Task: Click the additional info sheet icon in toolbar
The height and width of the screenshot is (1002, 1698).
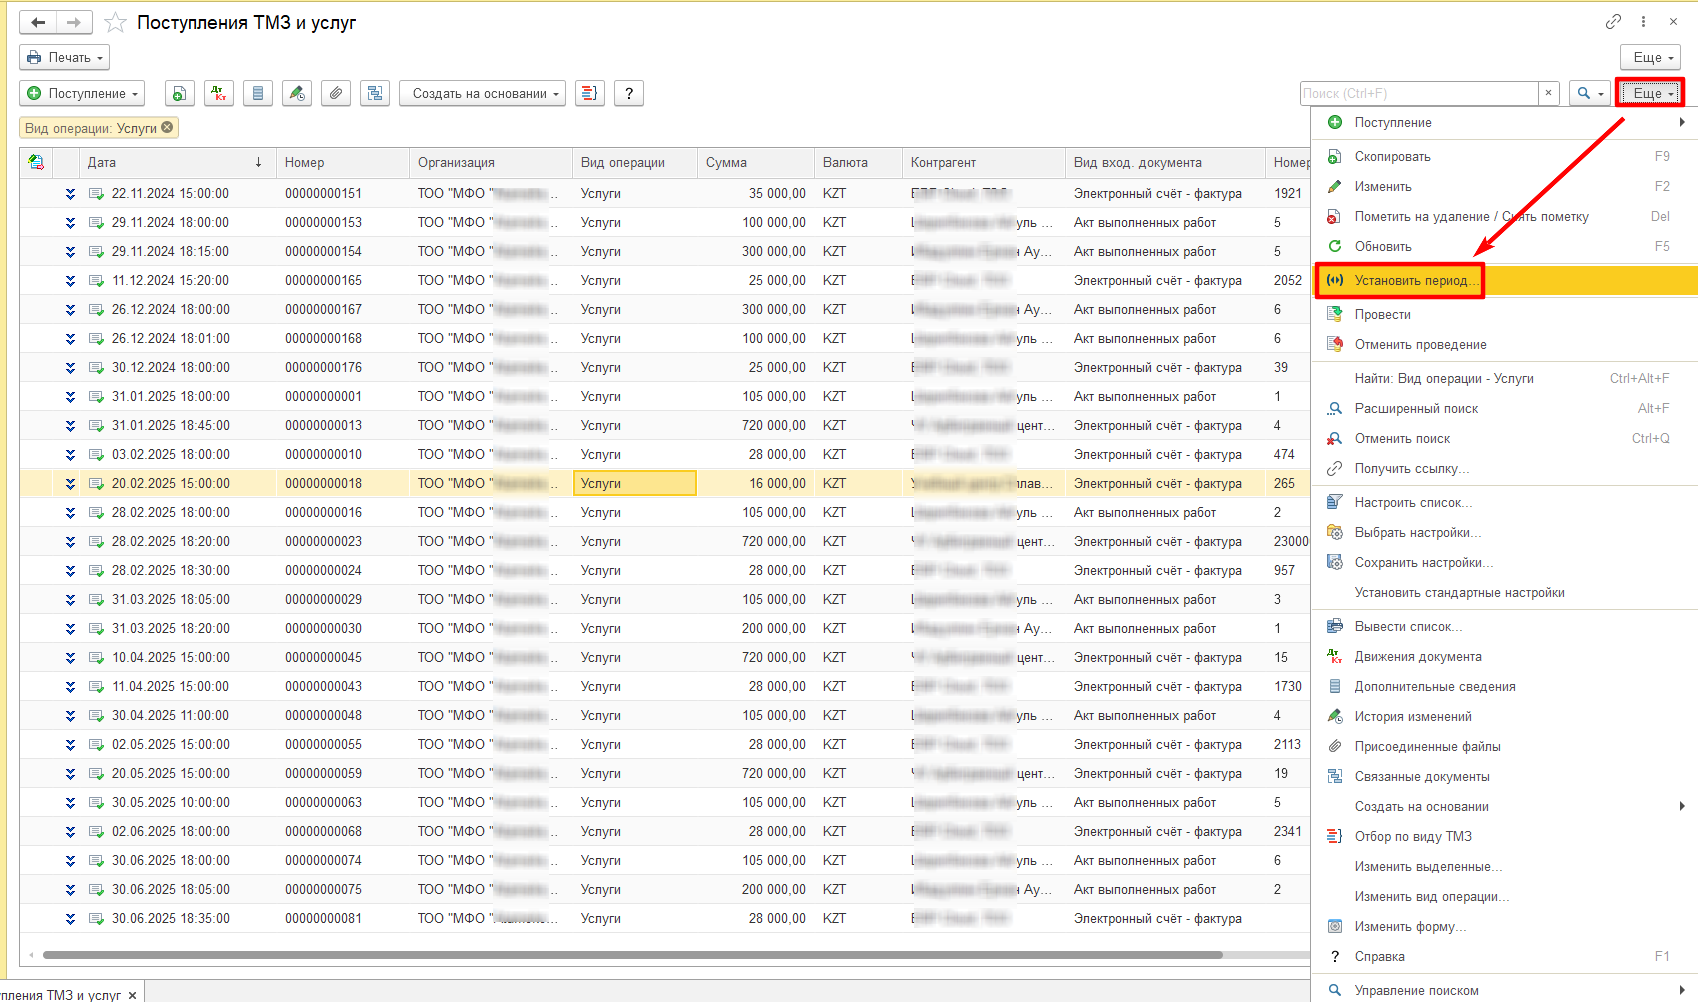Action: (258, 93)
